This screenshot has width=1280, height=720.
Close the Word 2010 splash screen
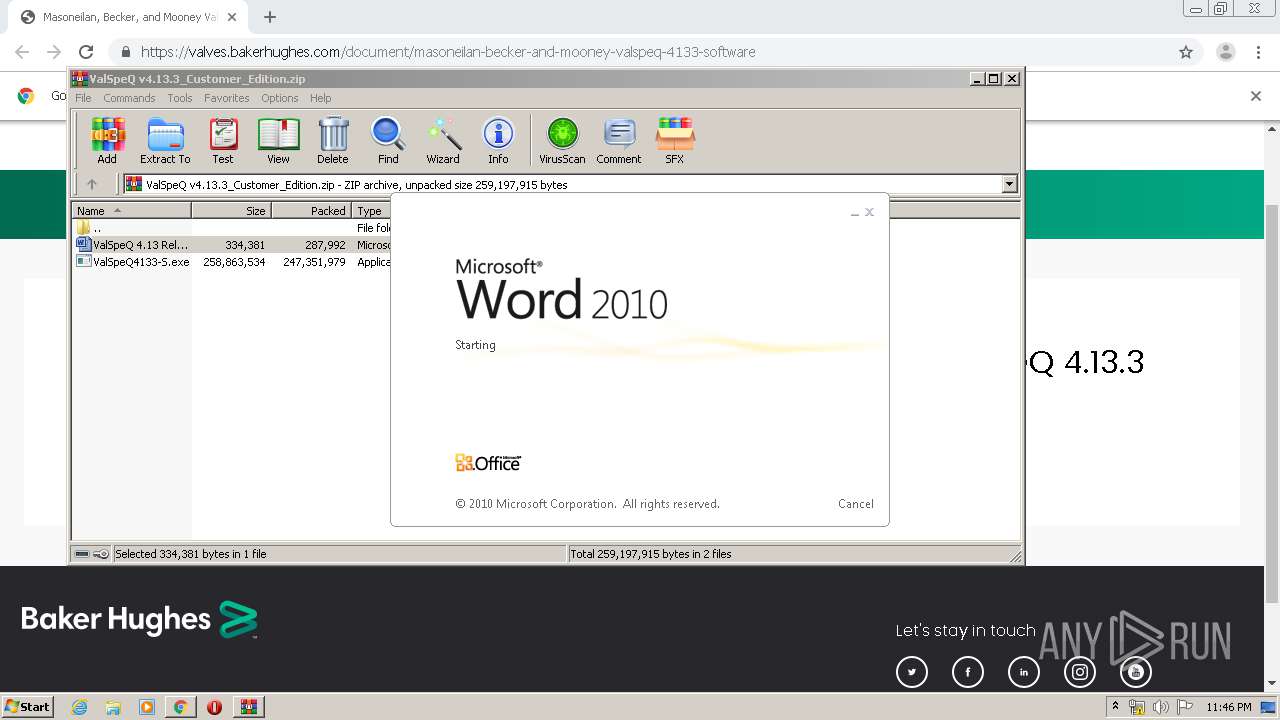point(869,212)
